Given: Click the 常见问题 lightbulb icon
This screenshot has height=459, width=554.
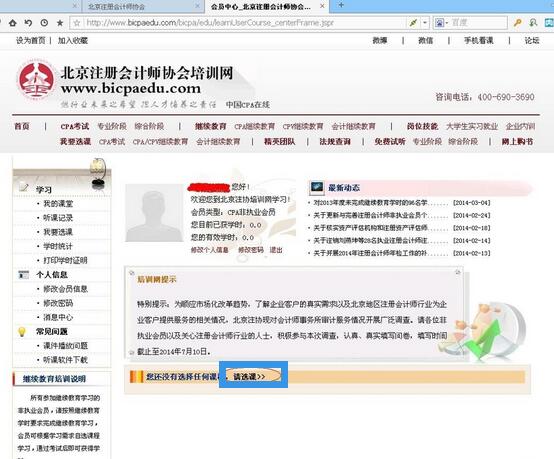Looking at the screenshot, I should tap(22, 331).
